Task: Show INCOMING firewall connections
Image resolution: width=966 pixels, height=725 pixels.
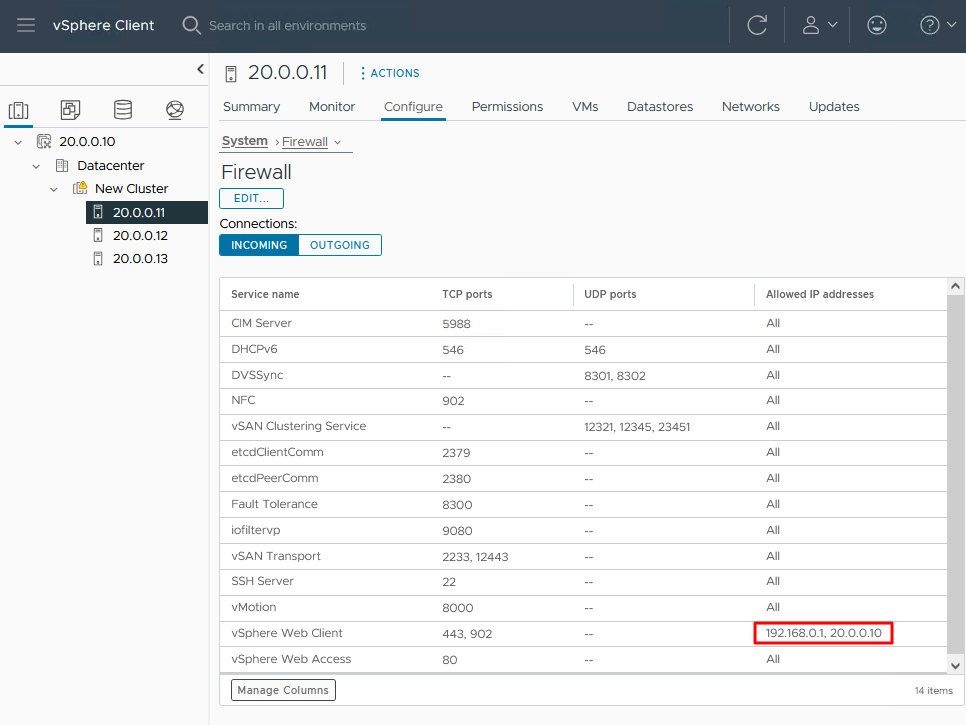Action: point(259,245)
